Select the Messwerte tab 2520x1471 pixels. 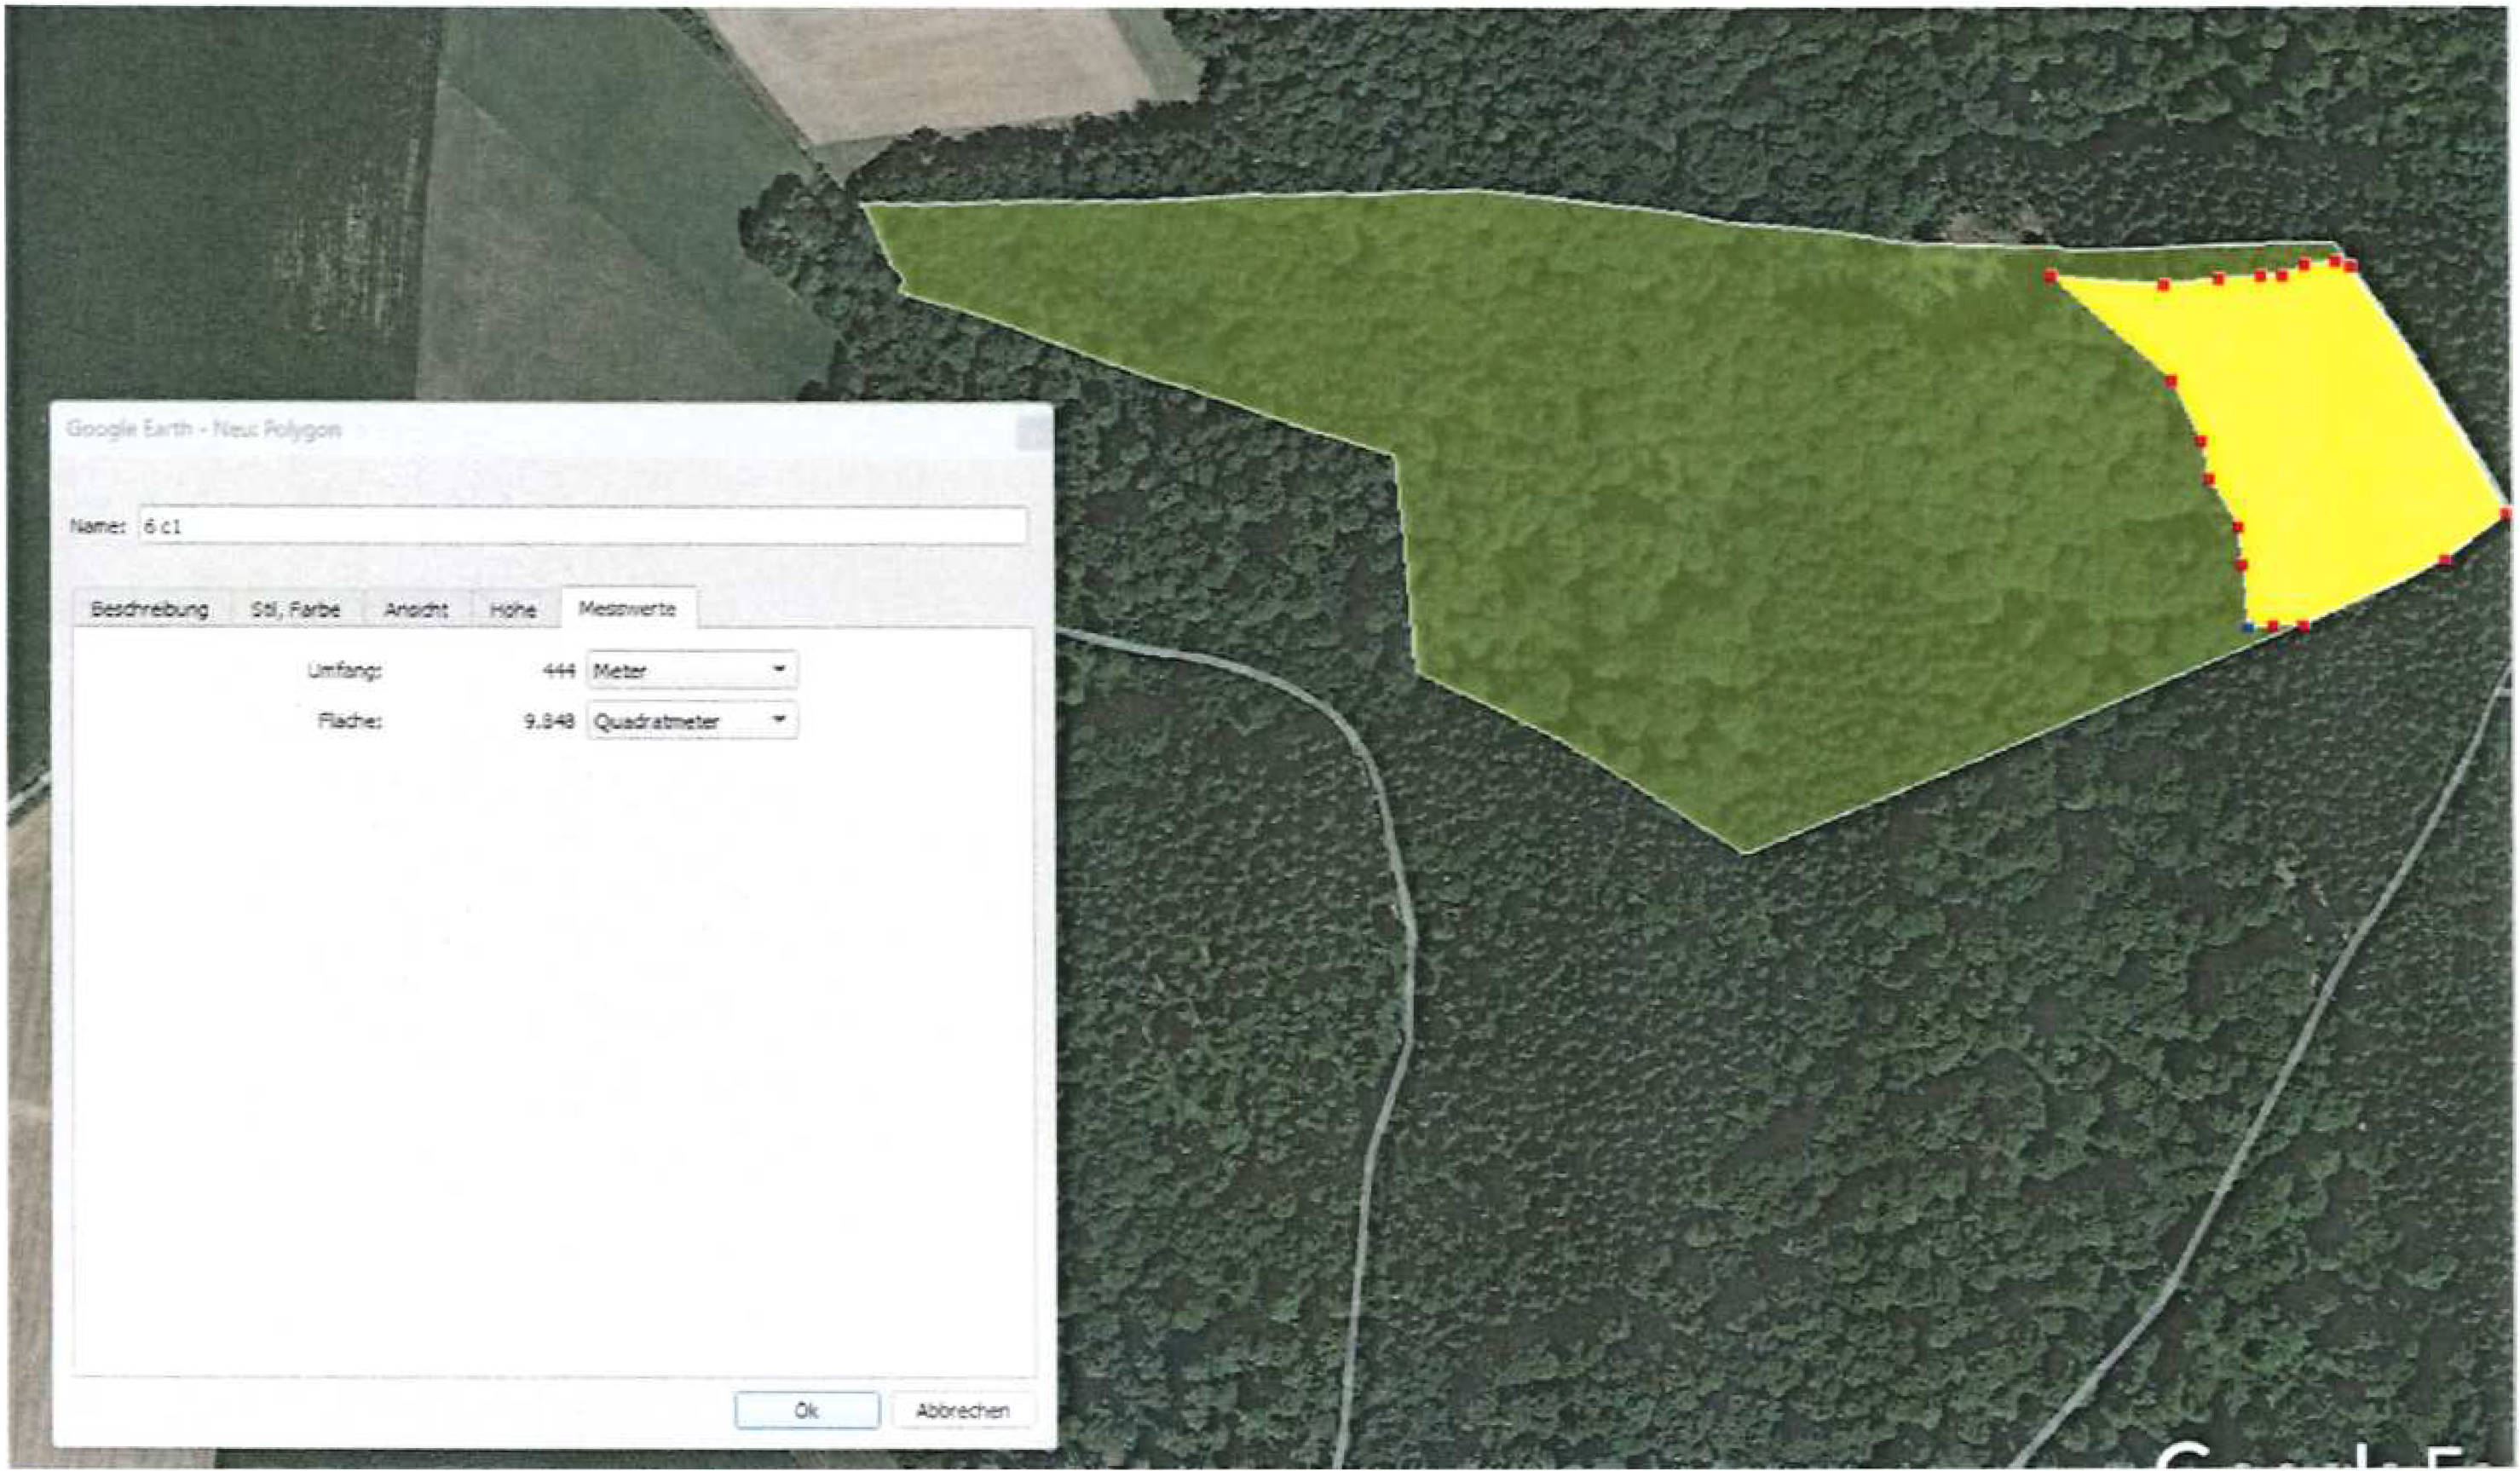628,608
